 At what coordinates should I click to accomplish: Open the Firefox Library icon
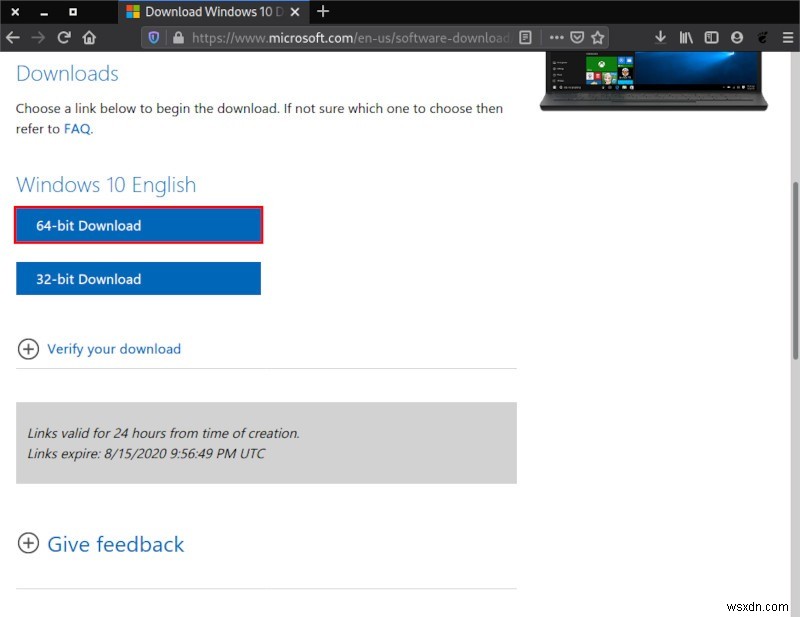coord(688,37)
